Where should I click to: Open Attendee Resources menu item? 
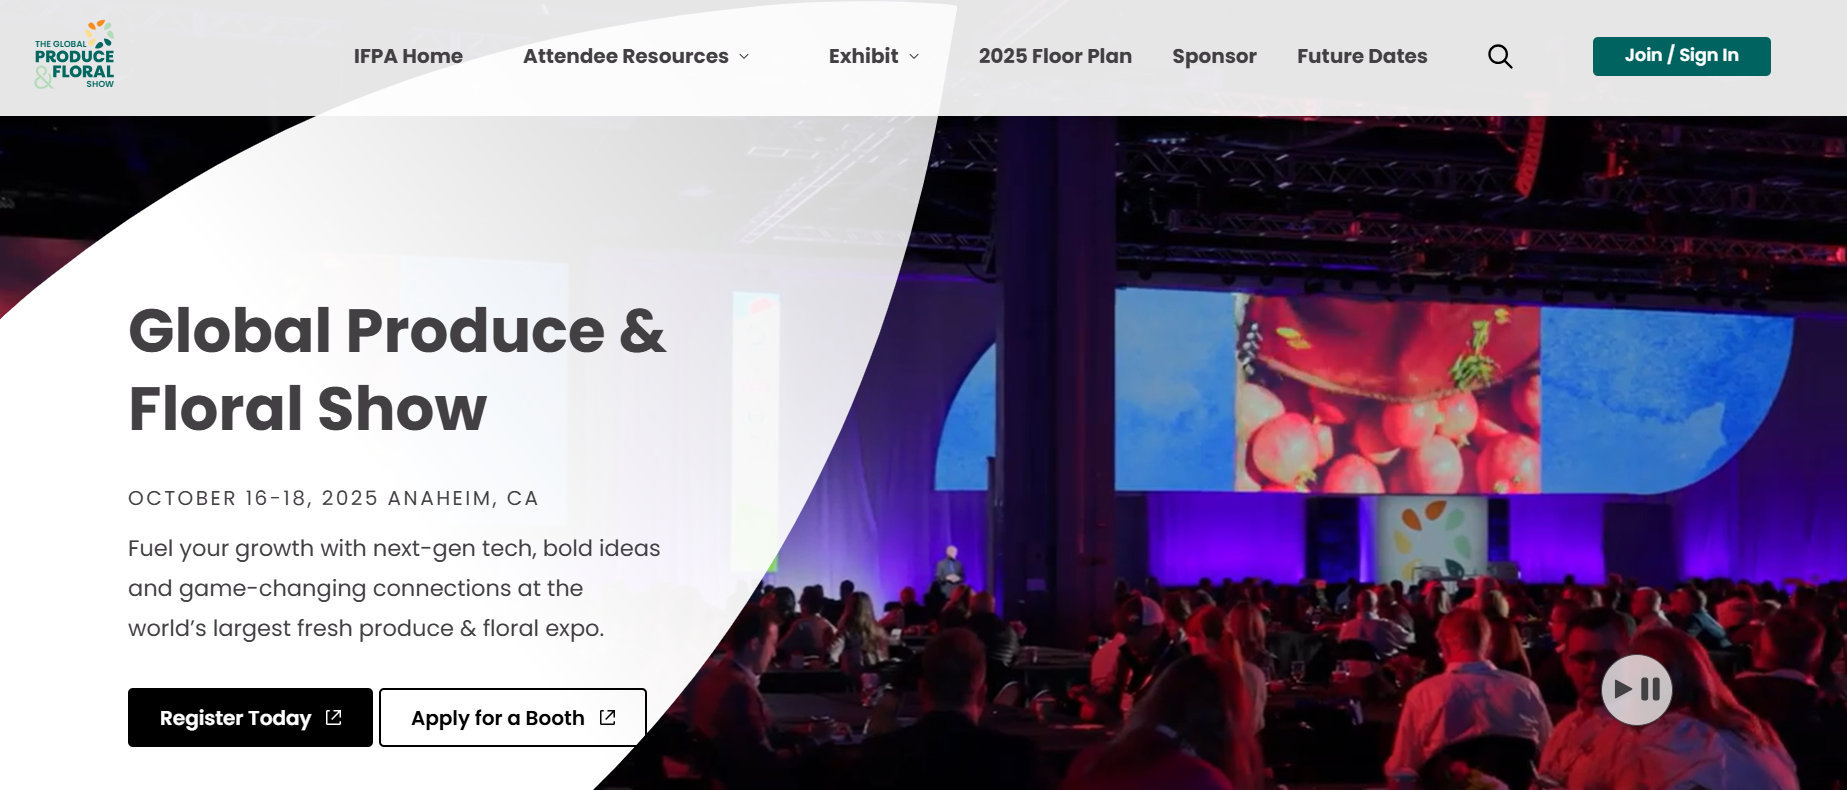point(625,56)
